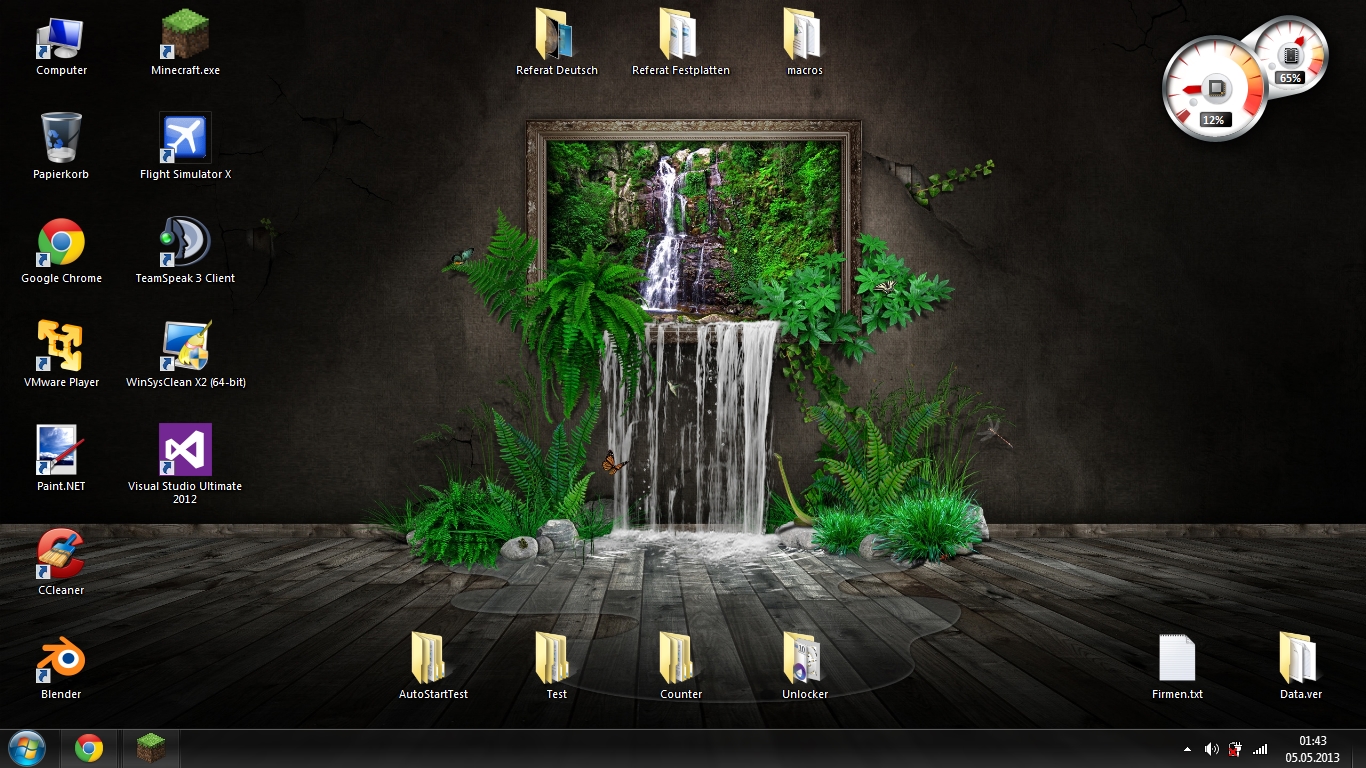Open the taskbar clock and date
The height and width of the screenshot is (768, 1366).
1312,749
